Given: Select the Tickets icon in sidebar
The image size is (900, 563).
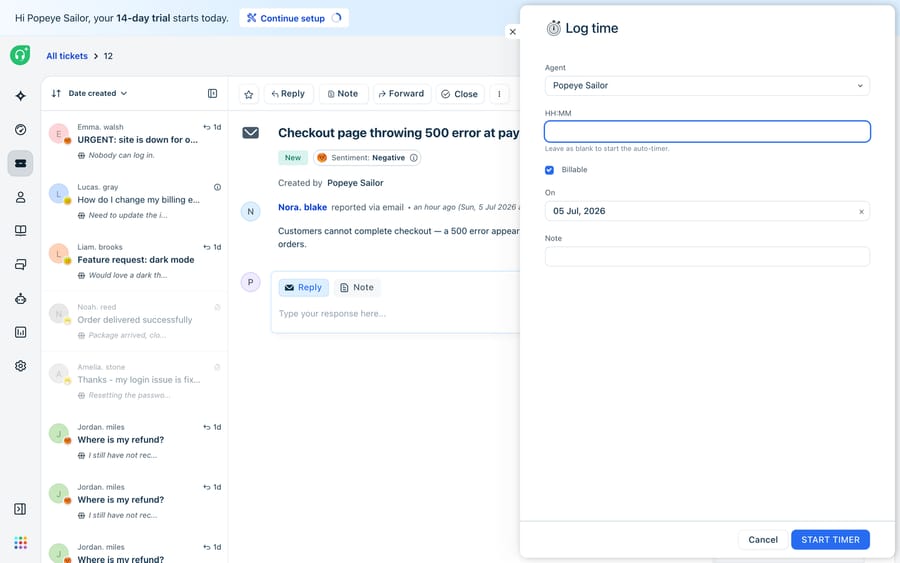Looking at the screenshot, I should coord(21,164).
